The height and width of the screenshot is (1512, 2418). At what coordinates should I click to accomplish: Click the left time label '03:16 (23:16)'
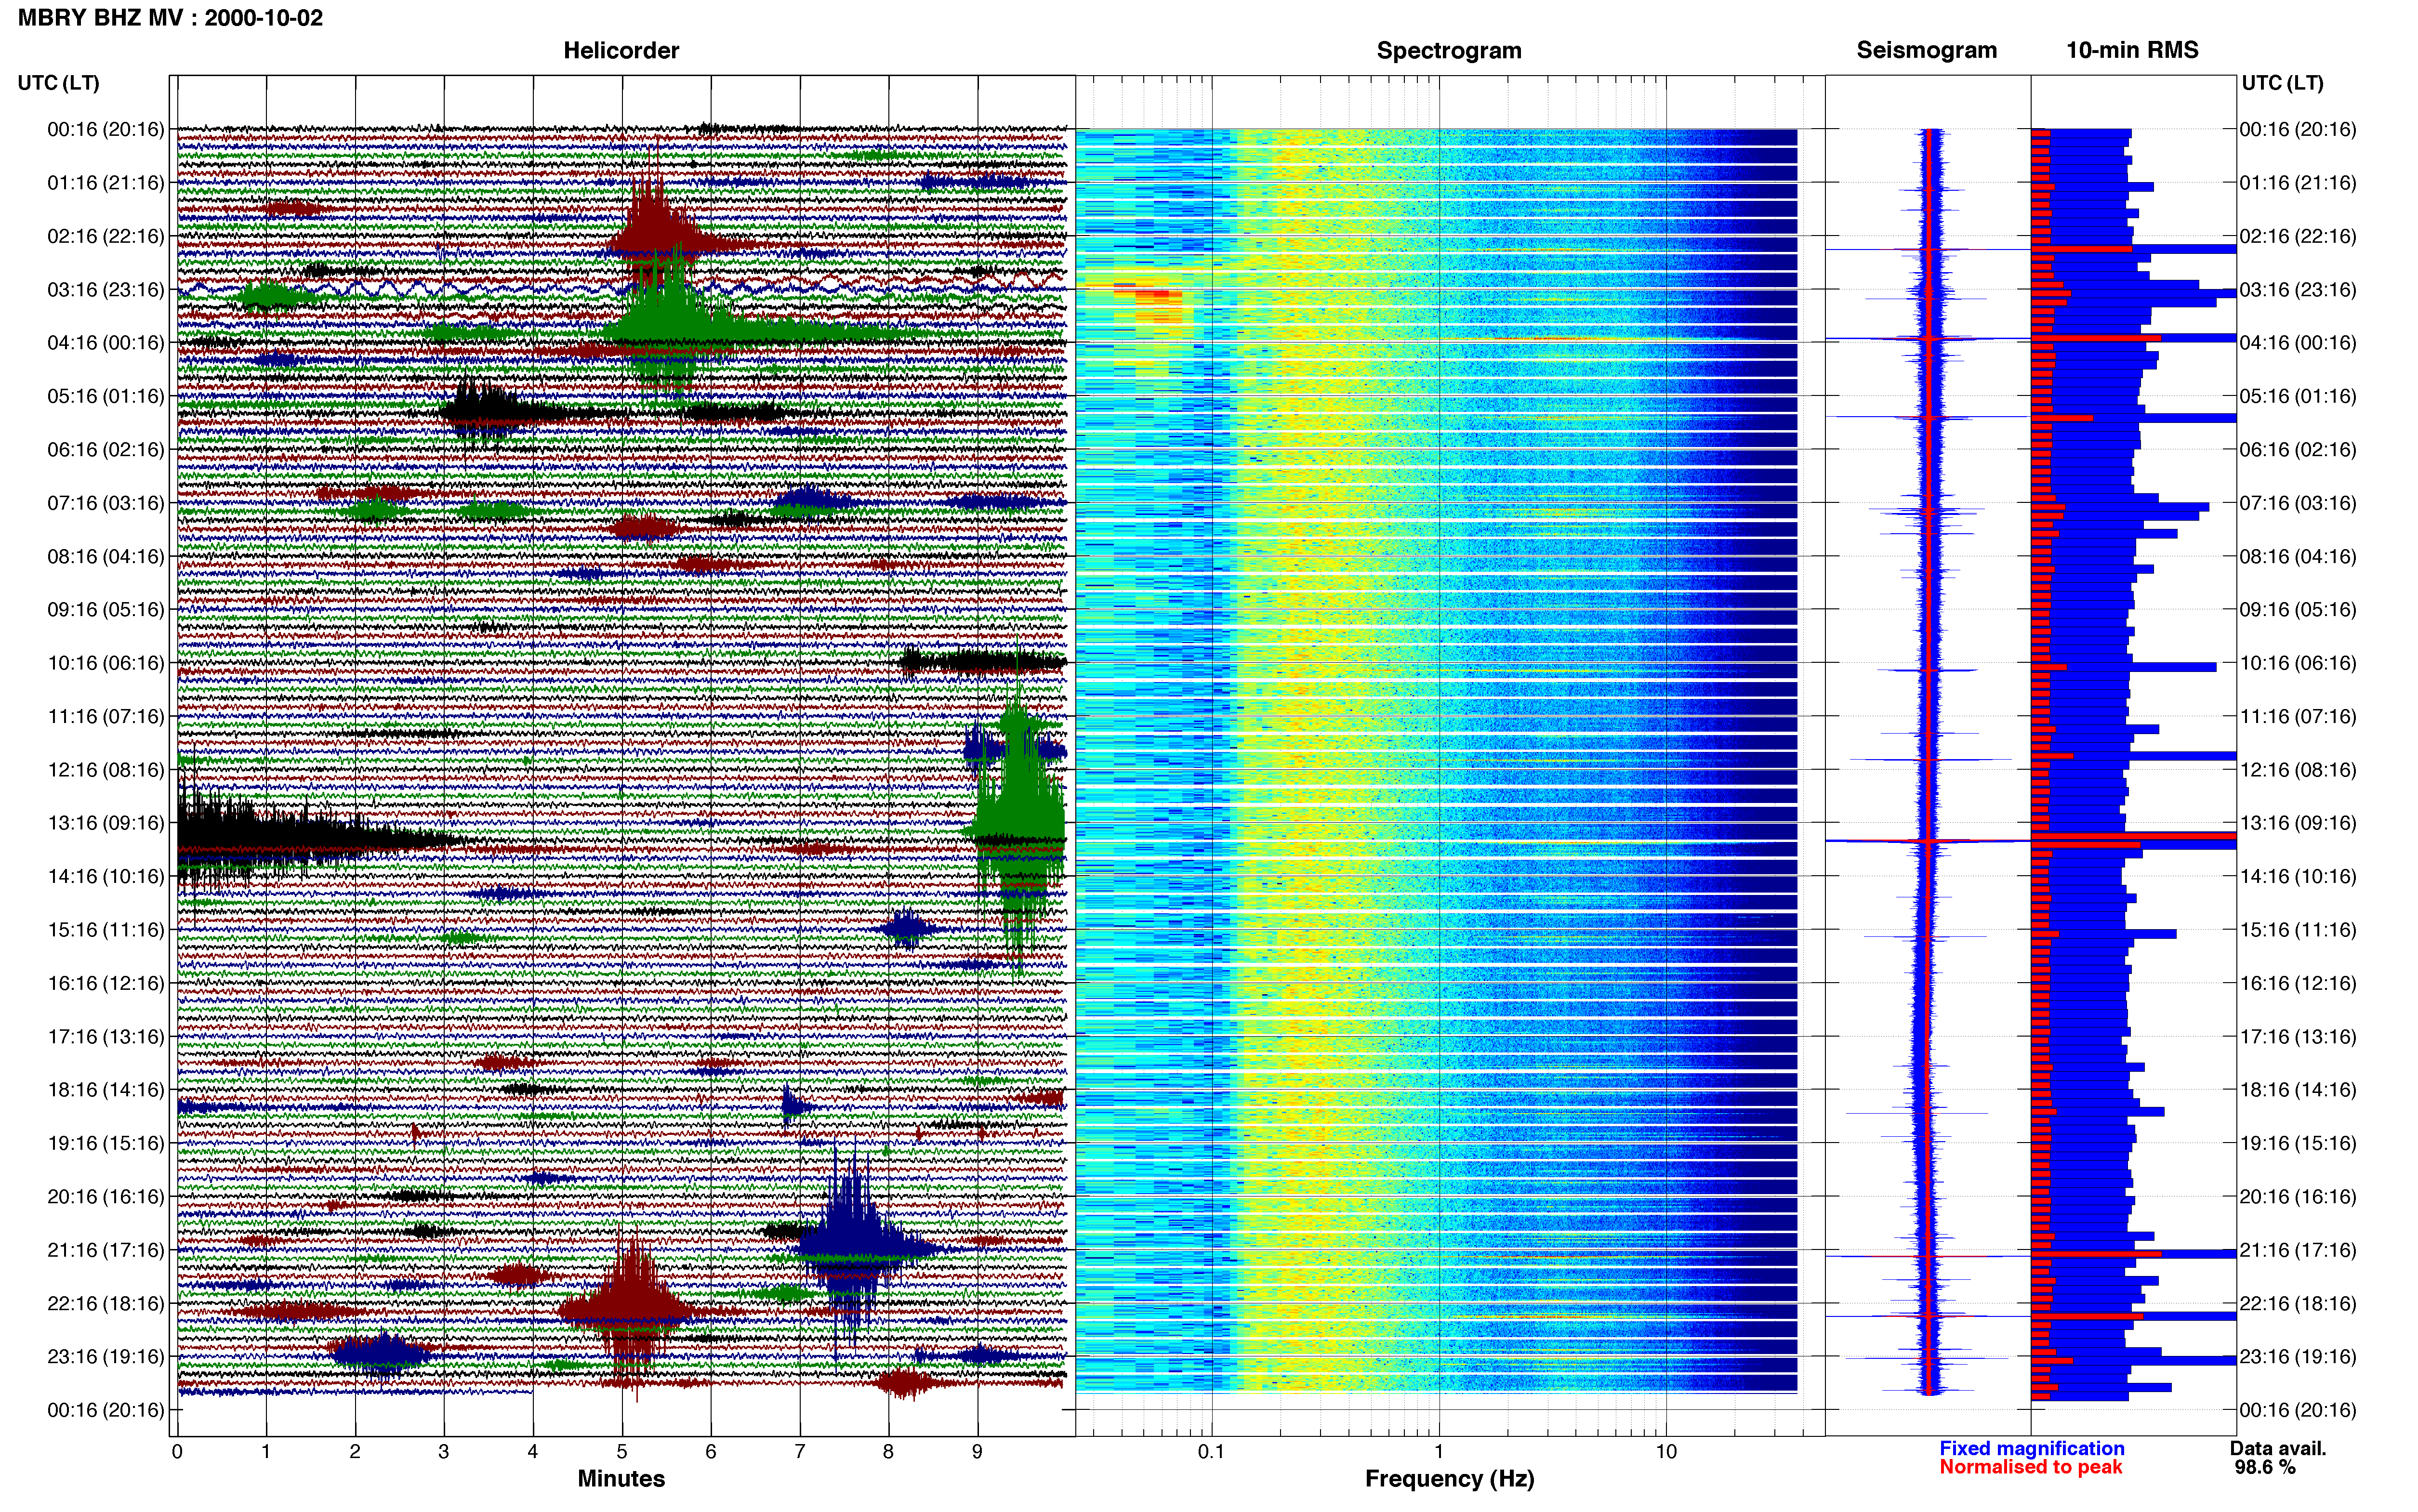[x=106, y=290]
